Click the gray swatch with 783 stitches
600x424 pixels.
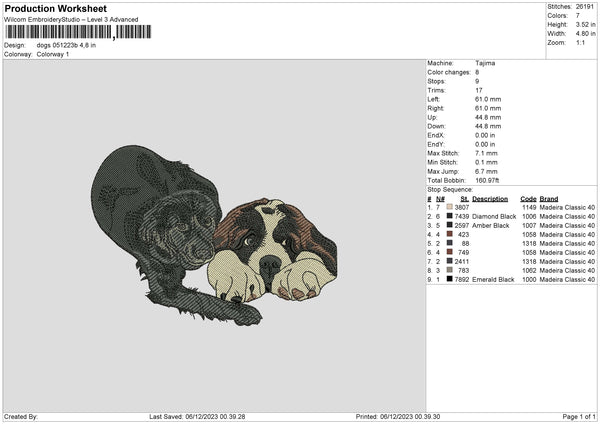click(450, 270)
